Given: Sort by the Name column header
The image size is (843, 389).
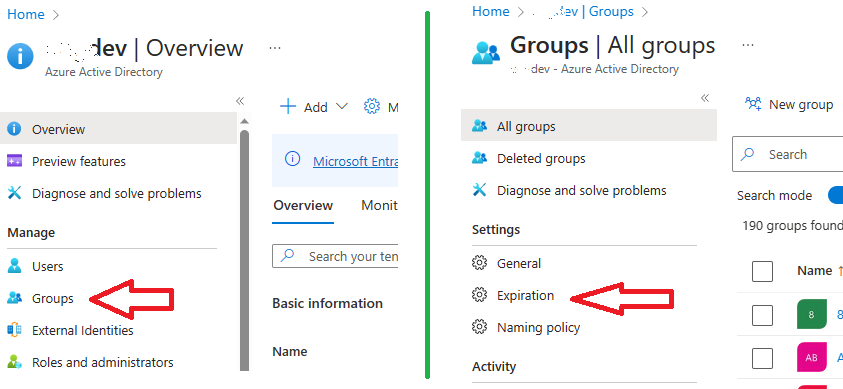Looking at the screenshot, I should (x=815, y=271).
